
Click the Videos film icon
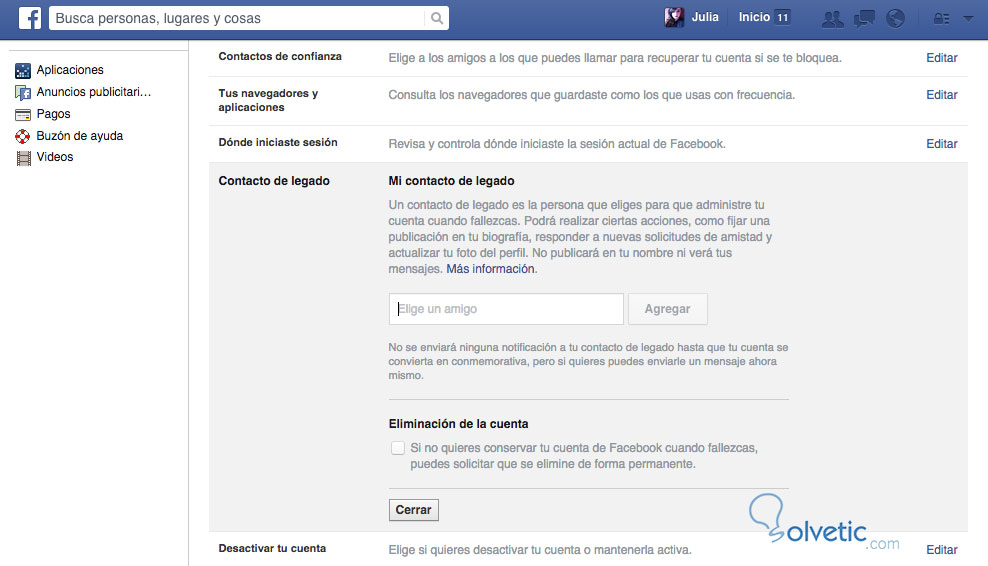point(23,158)
